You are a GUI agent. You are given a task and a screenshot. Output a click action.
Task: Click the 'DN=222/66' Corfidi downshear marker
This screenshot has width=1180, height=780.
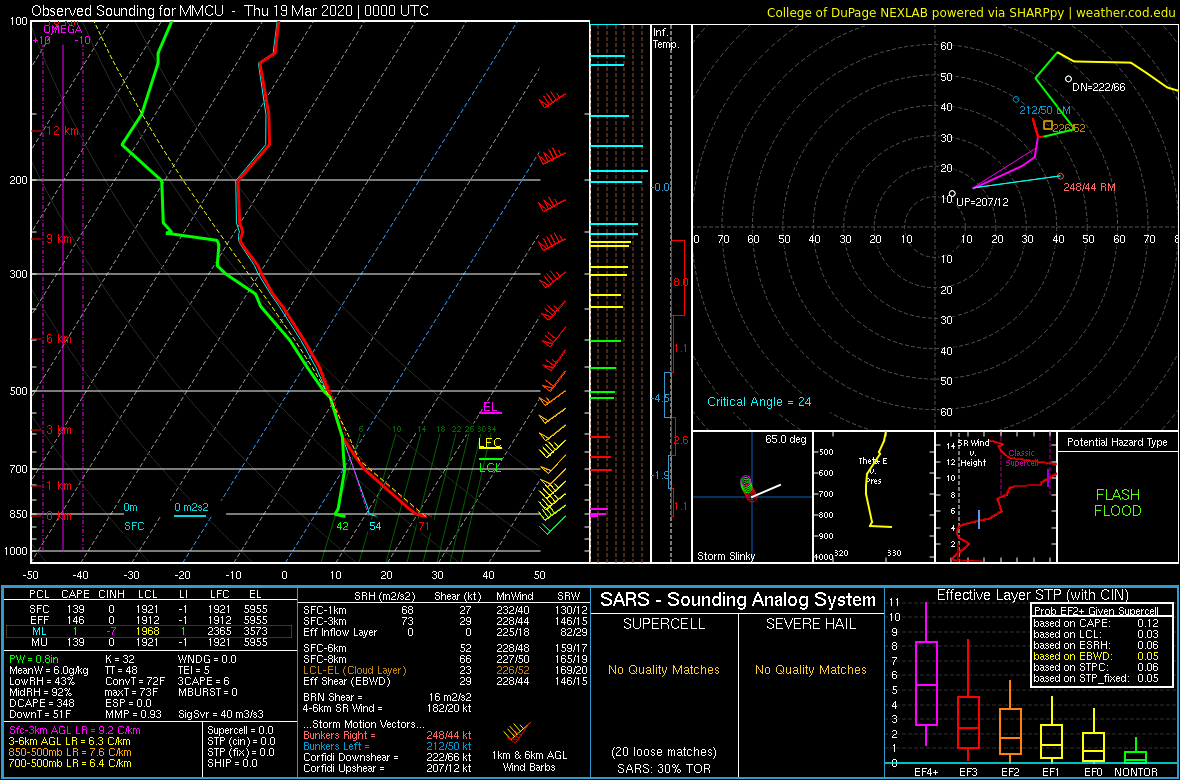click(x=1098, y=87)
